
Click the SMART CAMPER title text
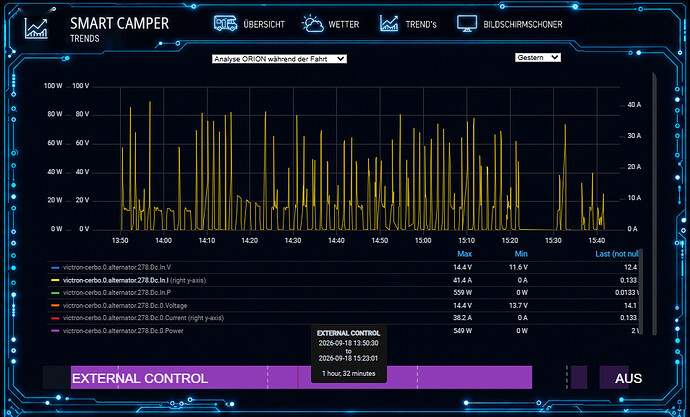pyautogui.click(x=119, y=23)
